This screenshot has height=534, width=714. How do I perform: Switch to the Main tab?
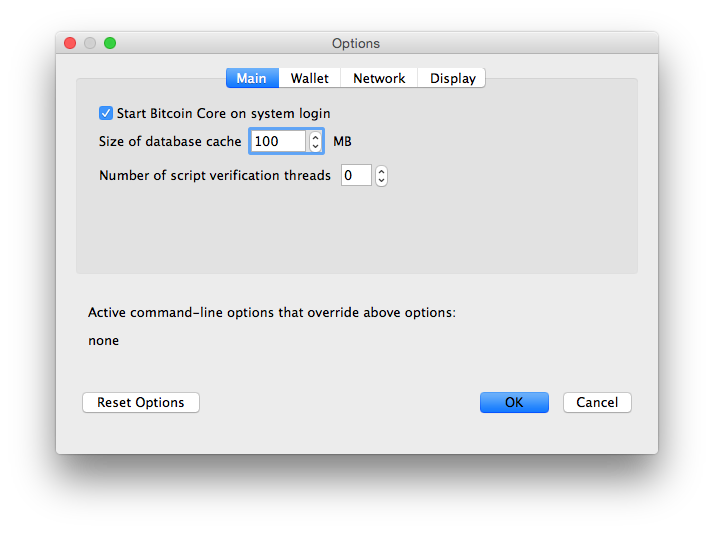[x=252, y=78]
